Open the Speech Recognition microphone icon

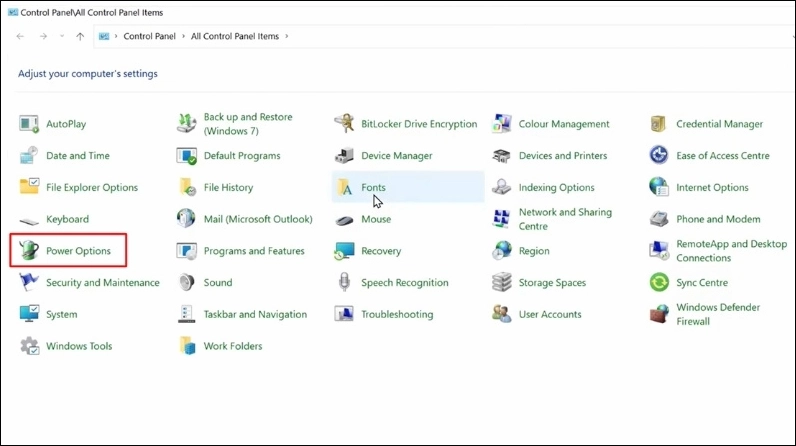(345, 283)
